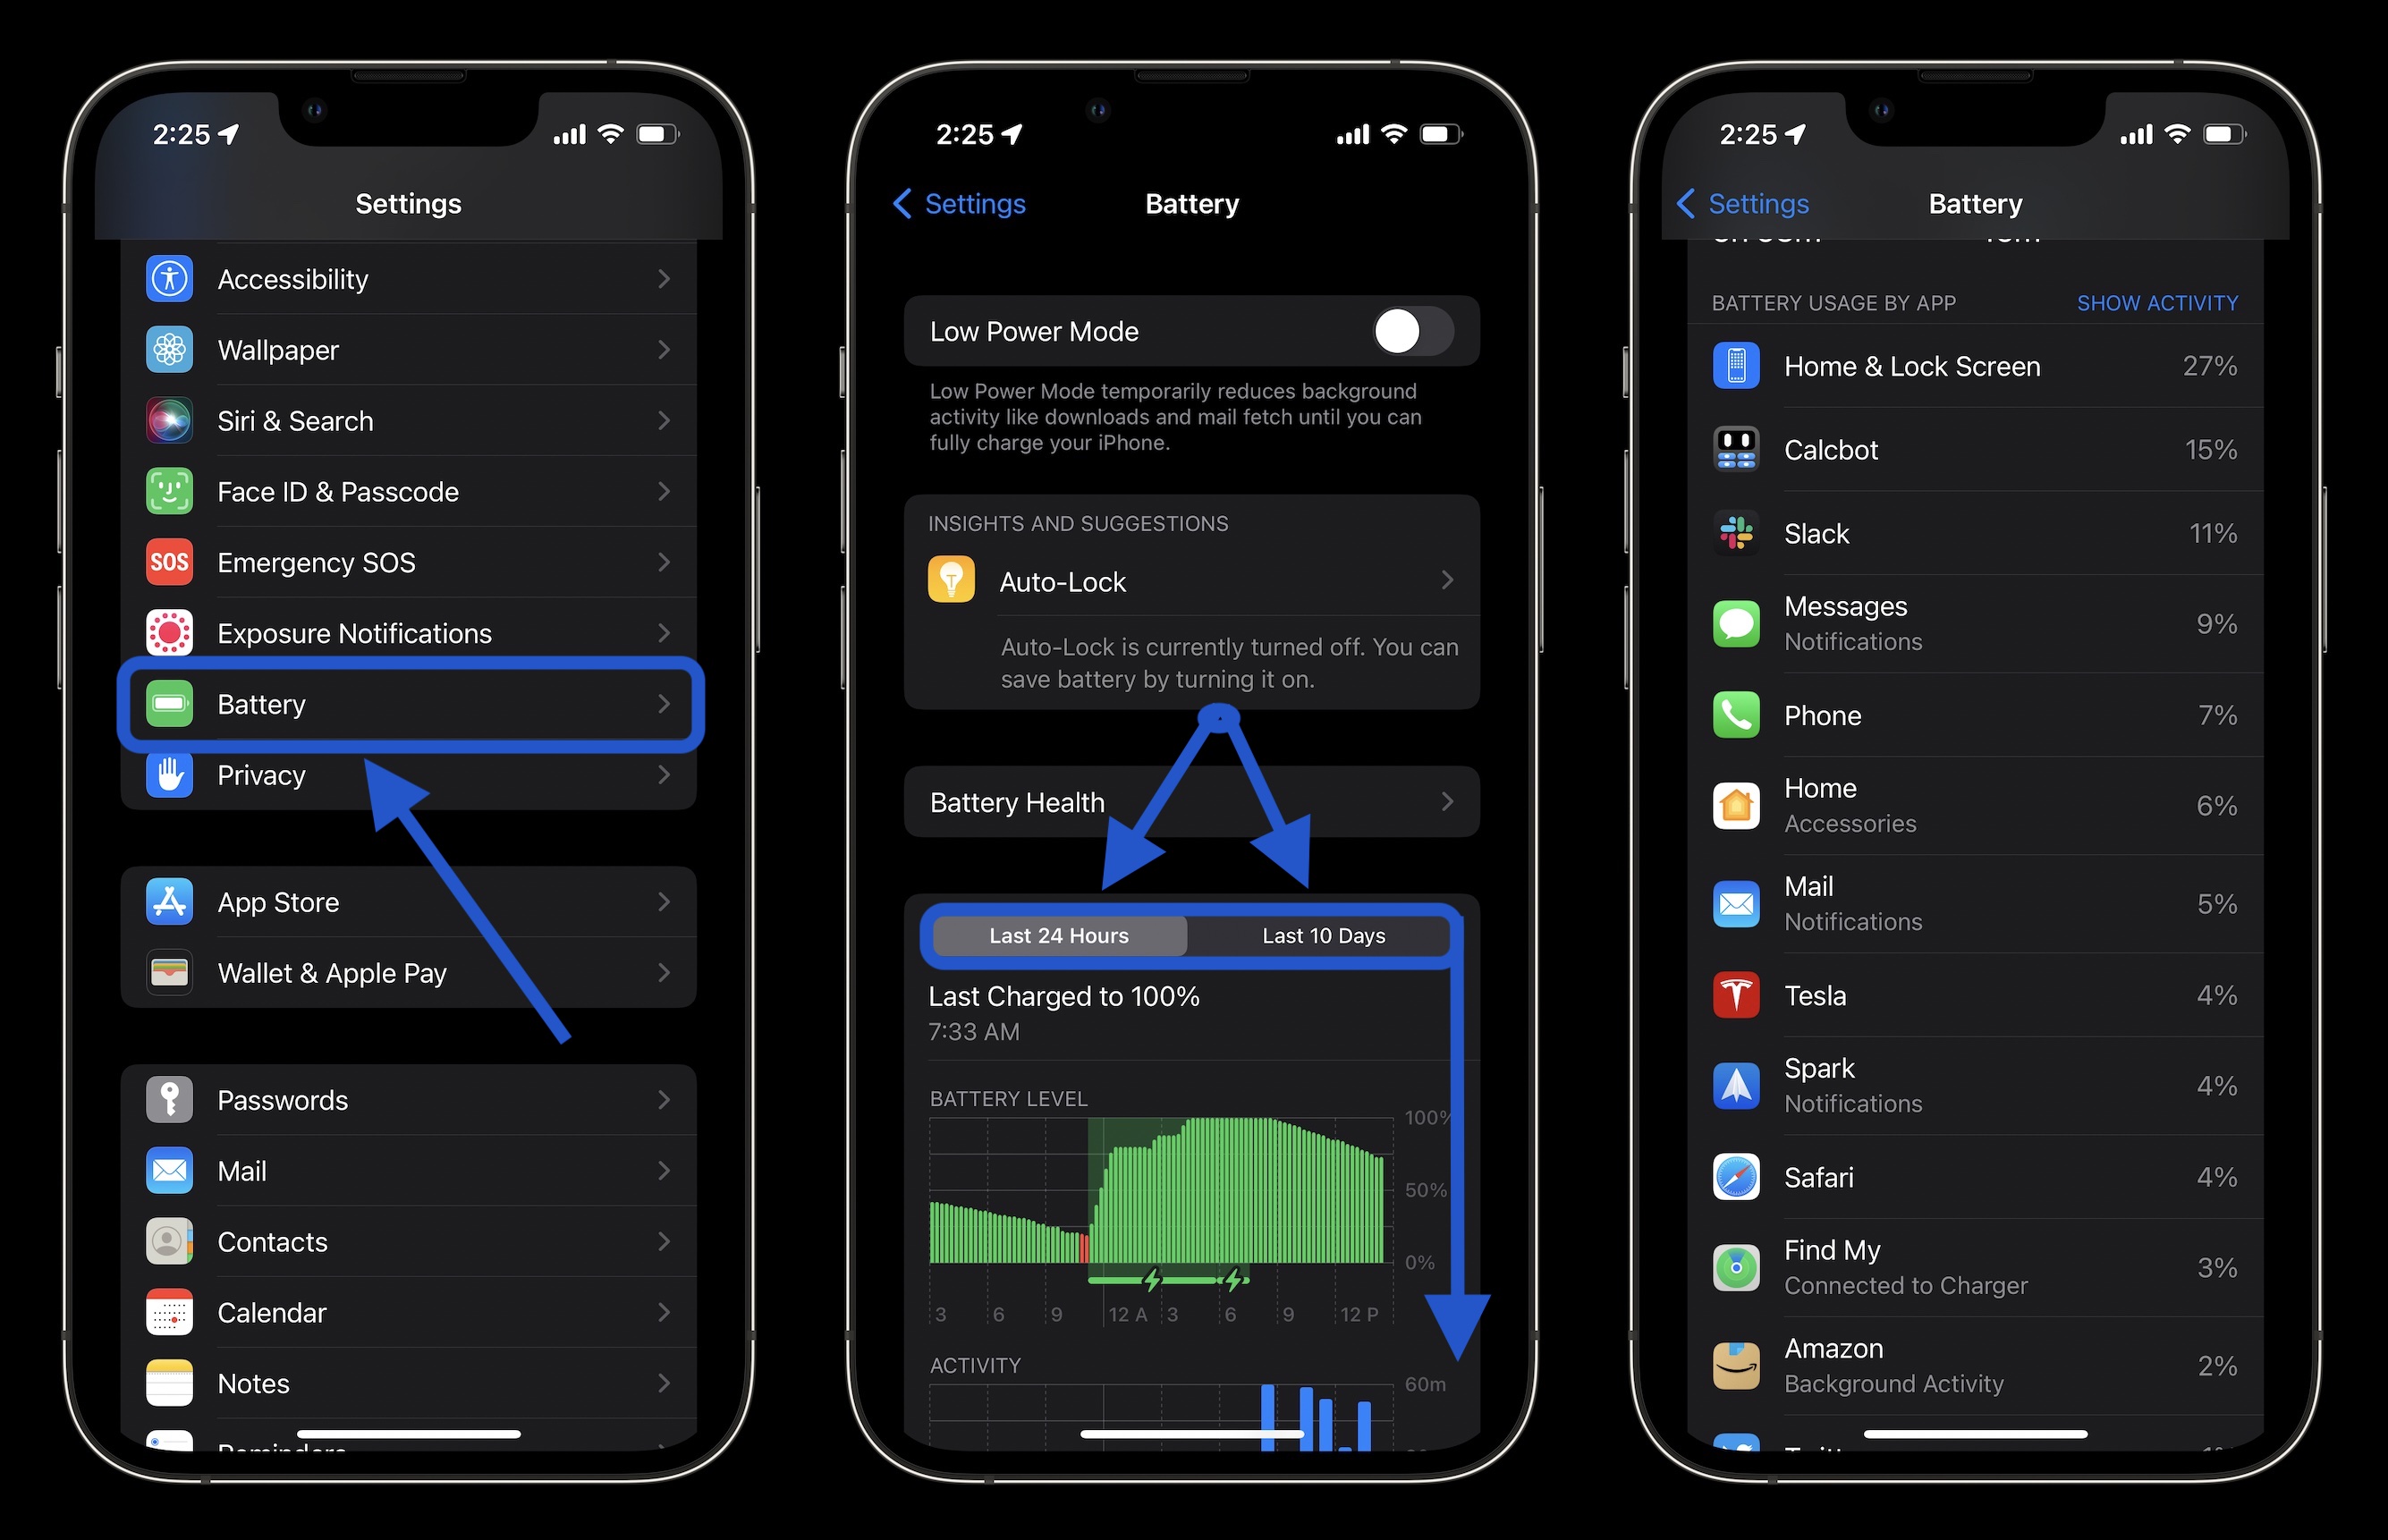Select Last 24 Hours battery tab

click(1056, 936)
